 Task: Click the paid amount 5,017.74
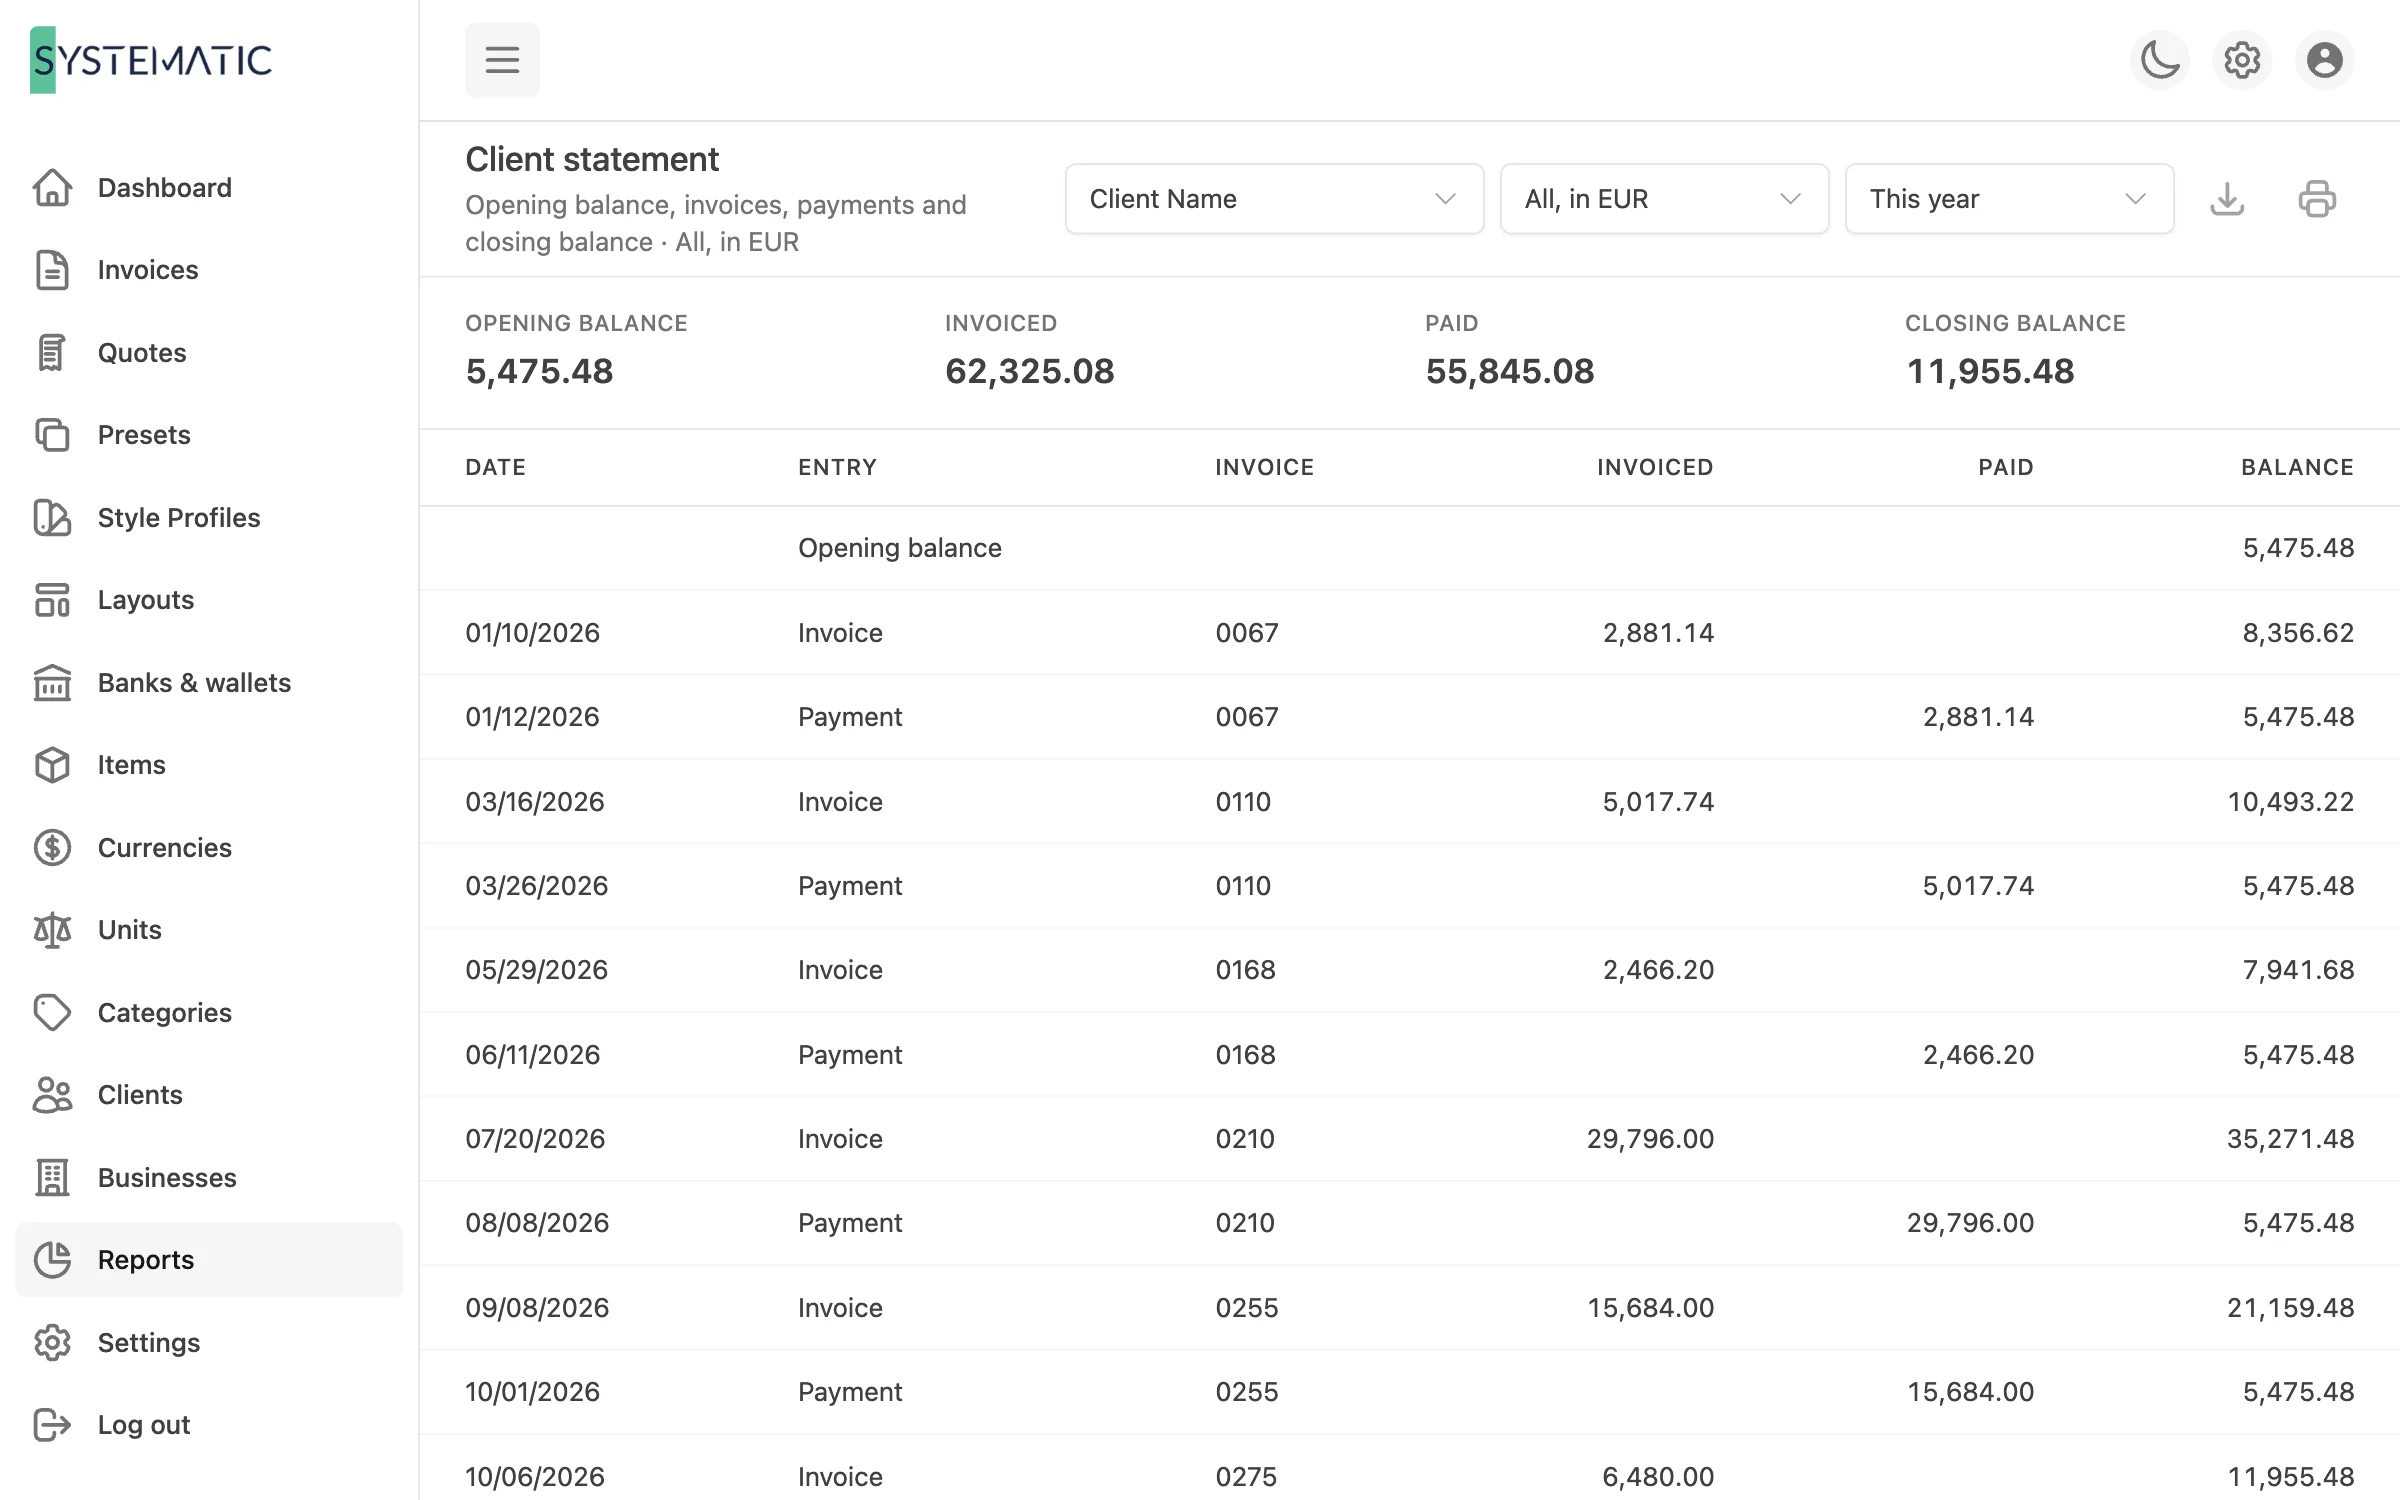pos(1978,886)
